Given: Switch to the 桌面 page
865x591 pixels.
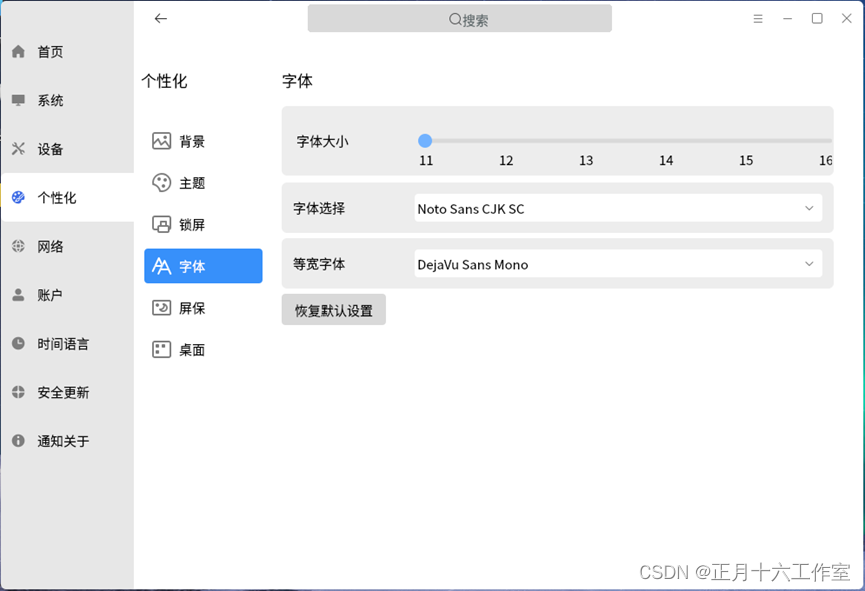Looking at the screenshot, I should click(203, 349).
